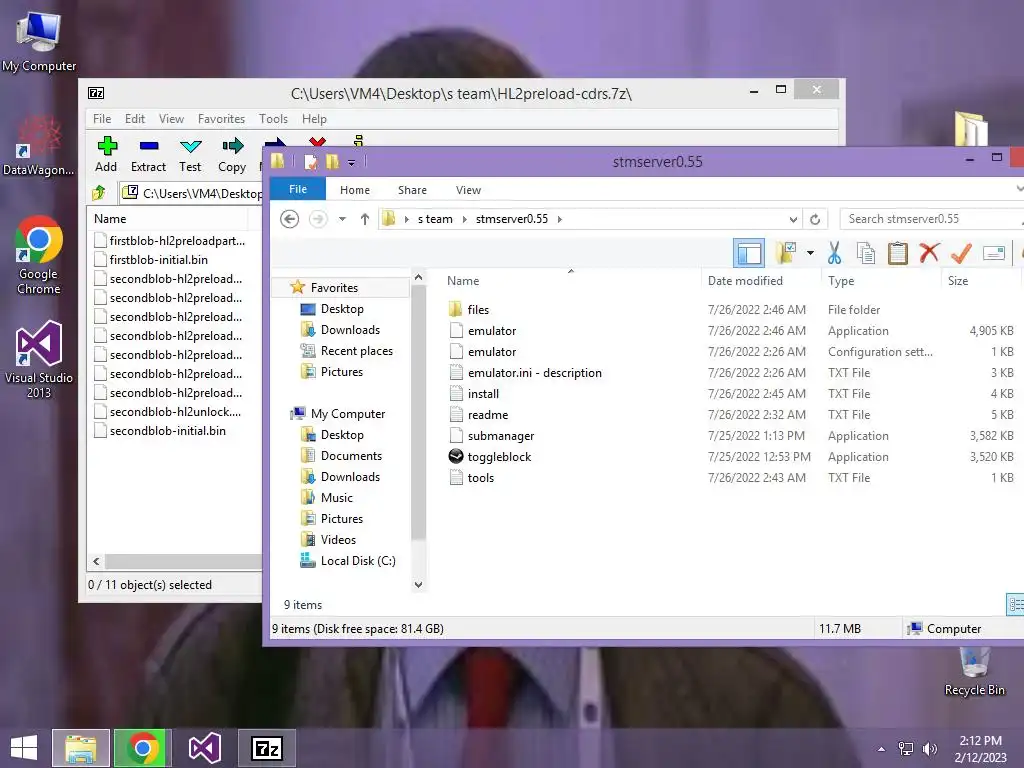
Task: Click the Explorer Back arrow button
Action: click(x=289, y=219)
